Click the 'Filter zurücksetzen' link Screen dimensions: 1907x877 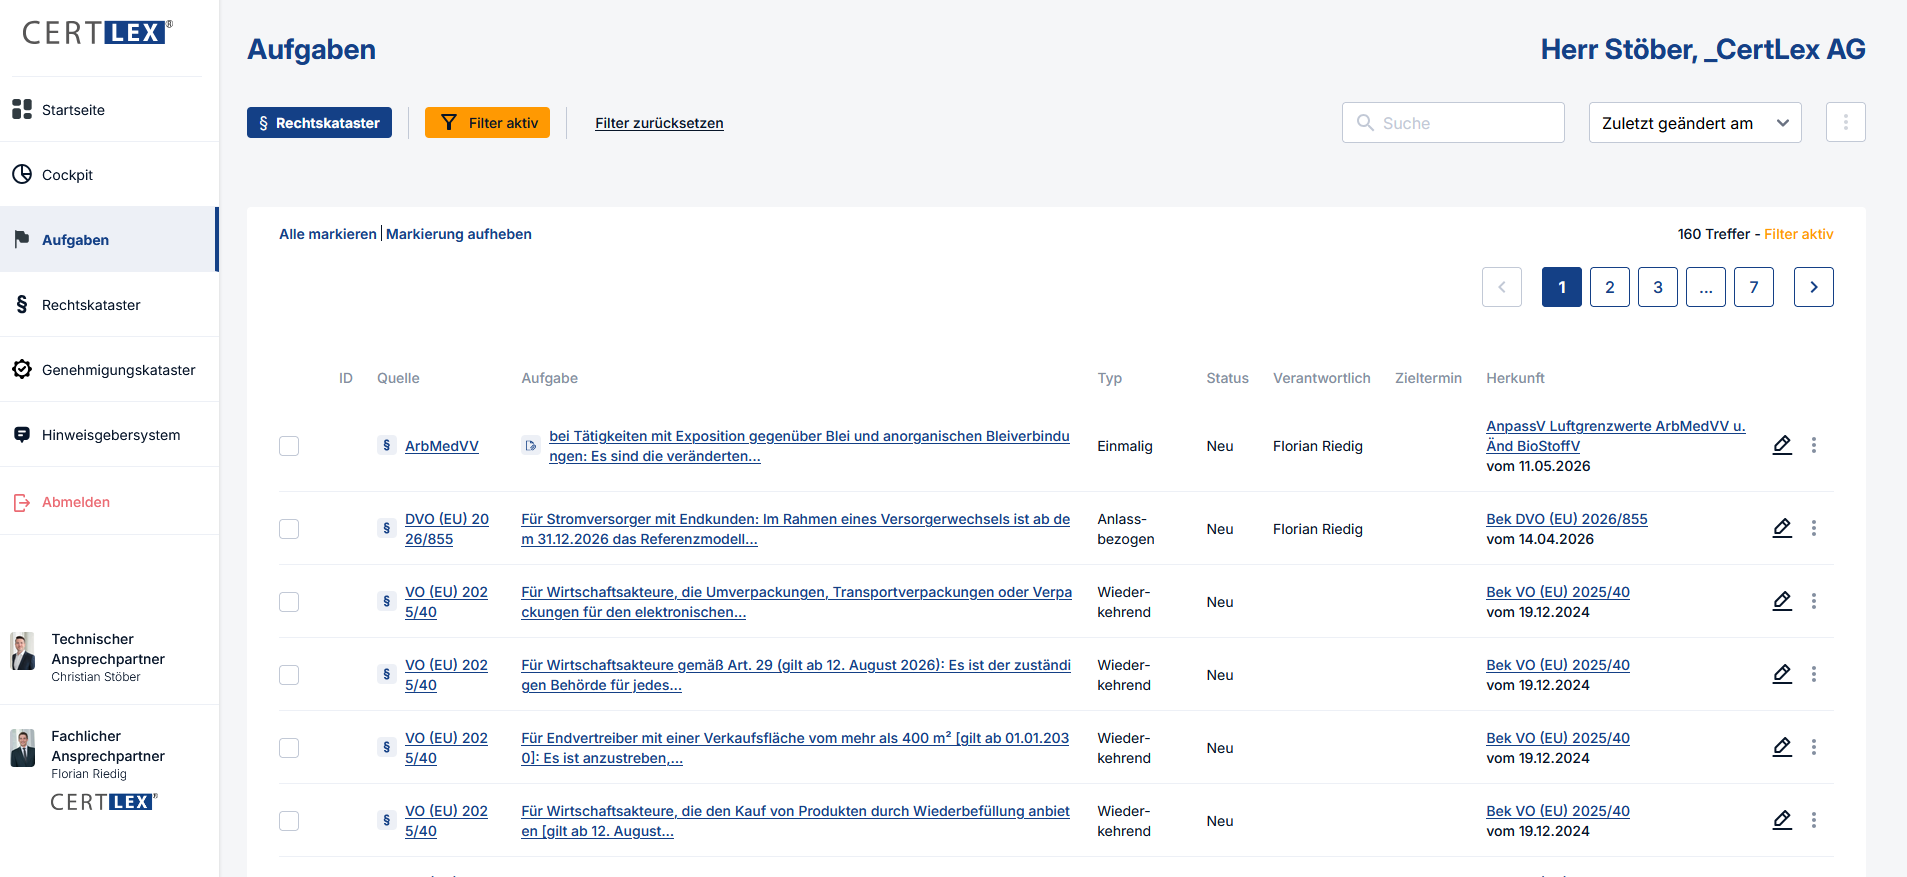tap(659, 123)
